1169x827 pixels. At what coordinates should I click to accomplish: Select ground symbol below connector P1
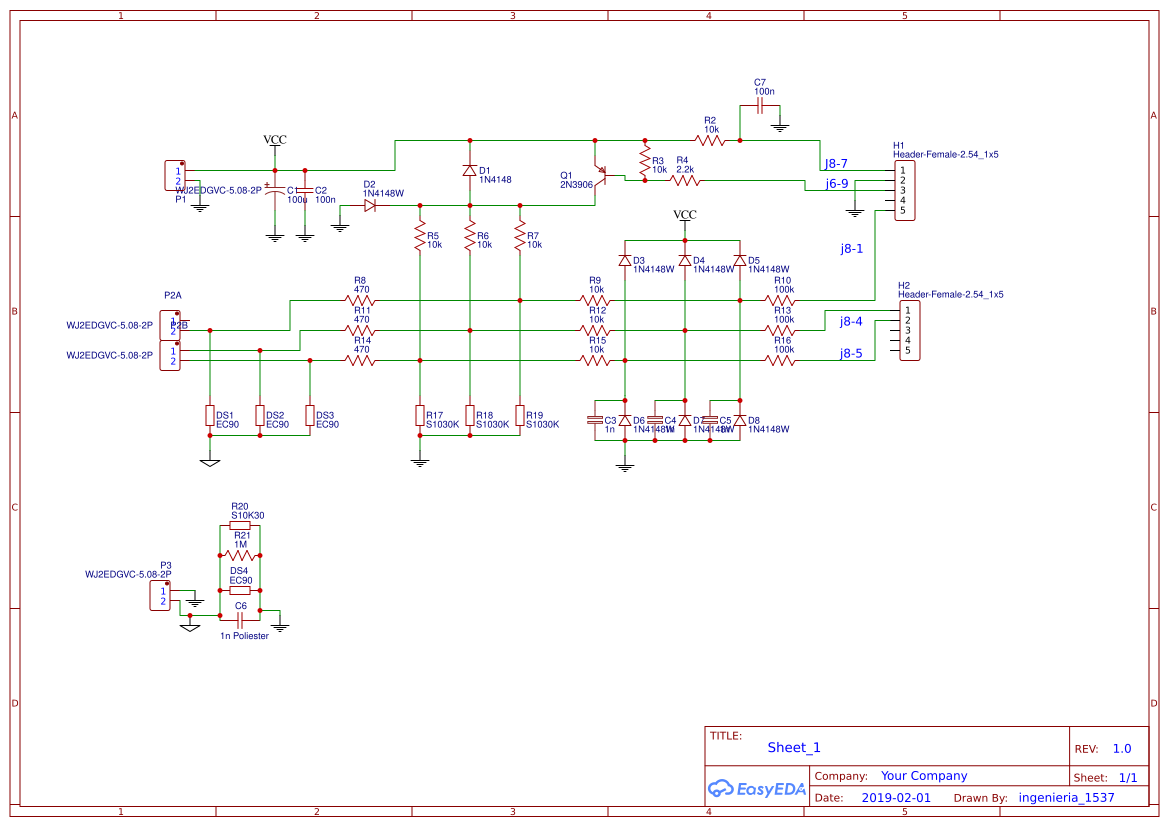[199, 205]
